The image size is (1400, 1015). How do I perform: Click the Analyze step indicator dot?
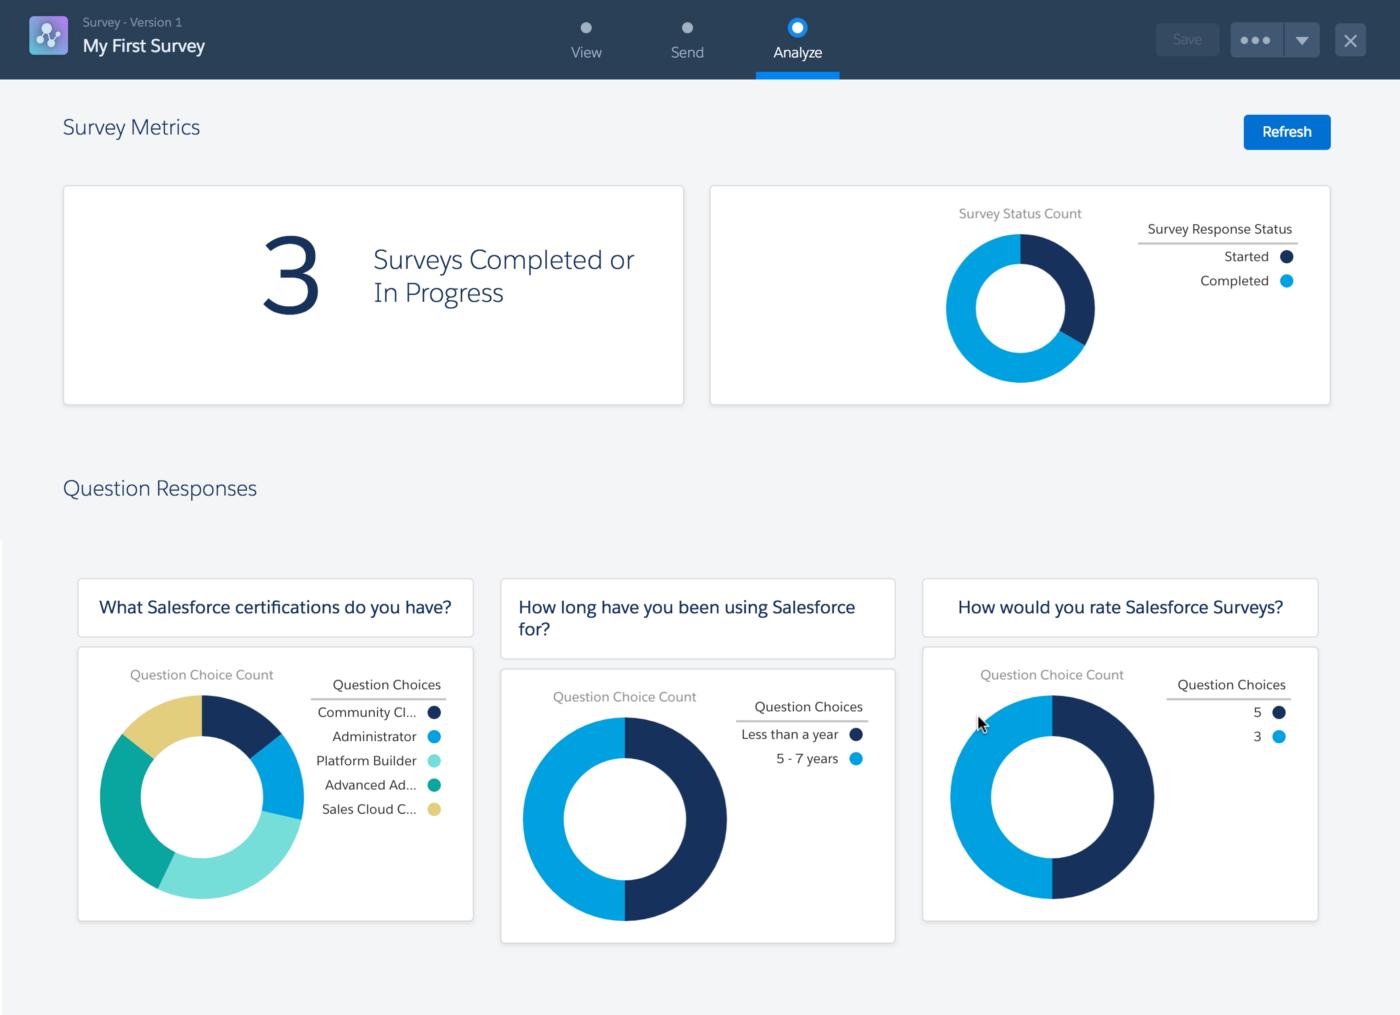(x=797, y=29)
